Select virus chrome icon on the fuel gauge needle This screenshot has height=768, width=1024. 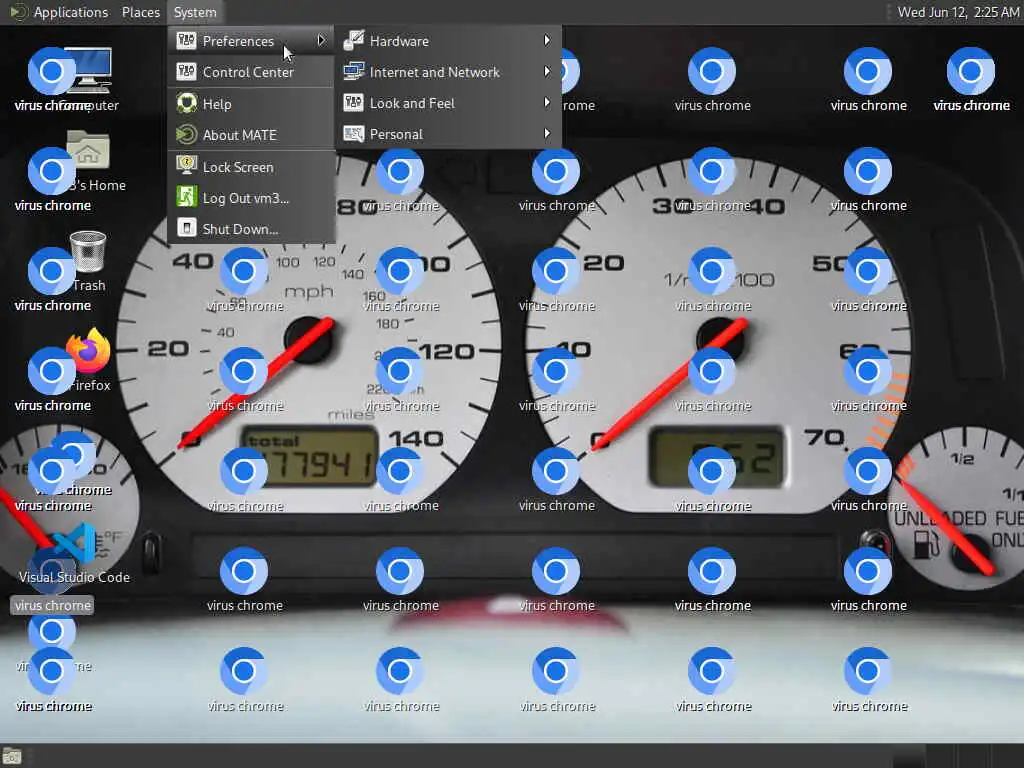(868, 471)
